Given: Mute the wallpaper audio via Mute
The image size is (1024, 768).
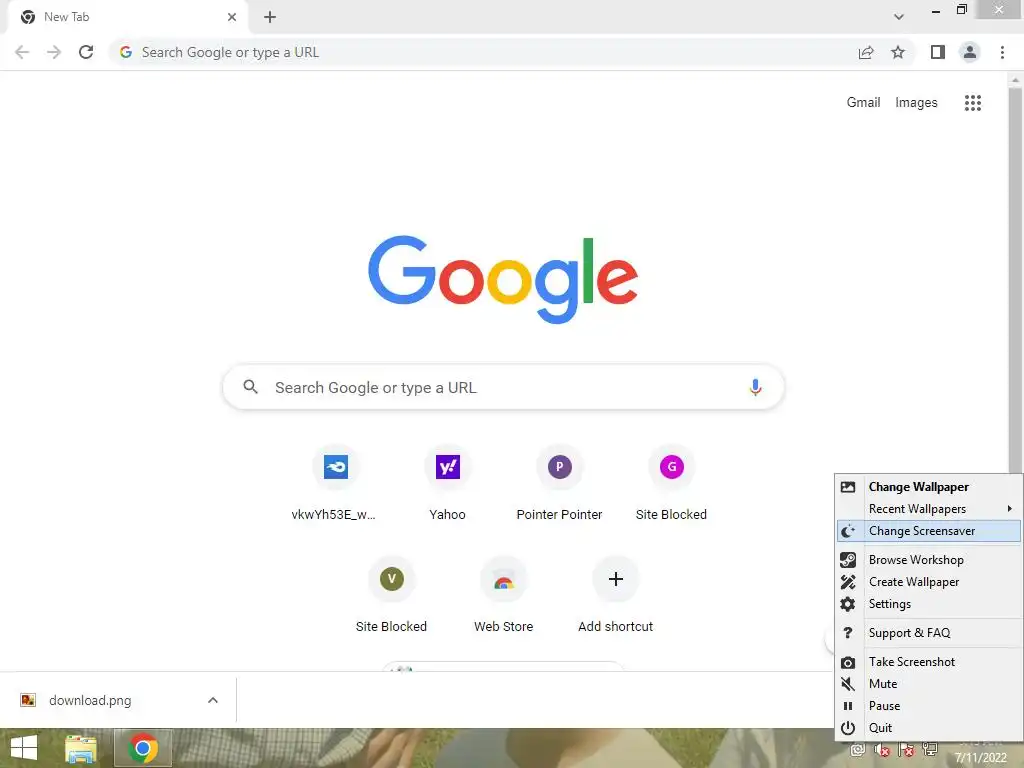Looking at the screenshot, I should 929,684.
